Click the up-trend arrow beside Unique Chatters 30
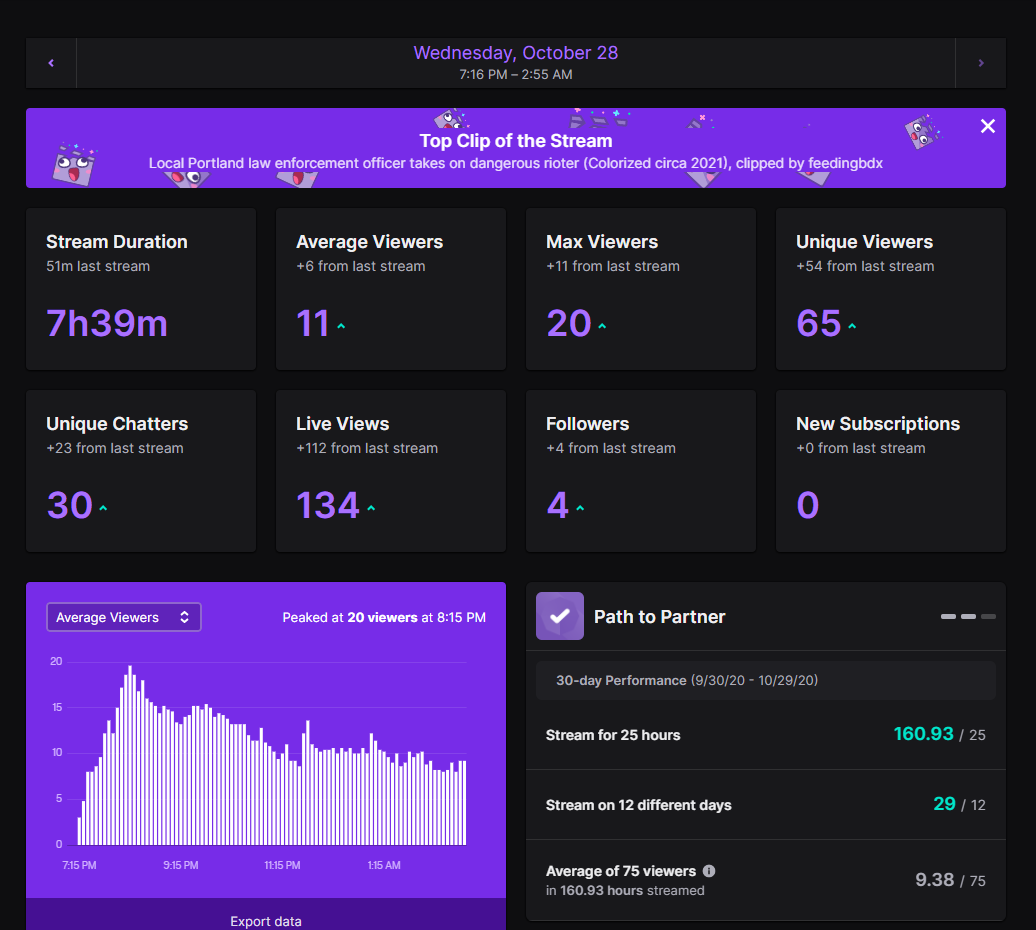 pos(103,508)
